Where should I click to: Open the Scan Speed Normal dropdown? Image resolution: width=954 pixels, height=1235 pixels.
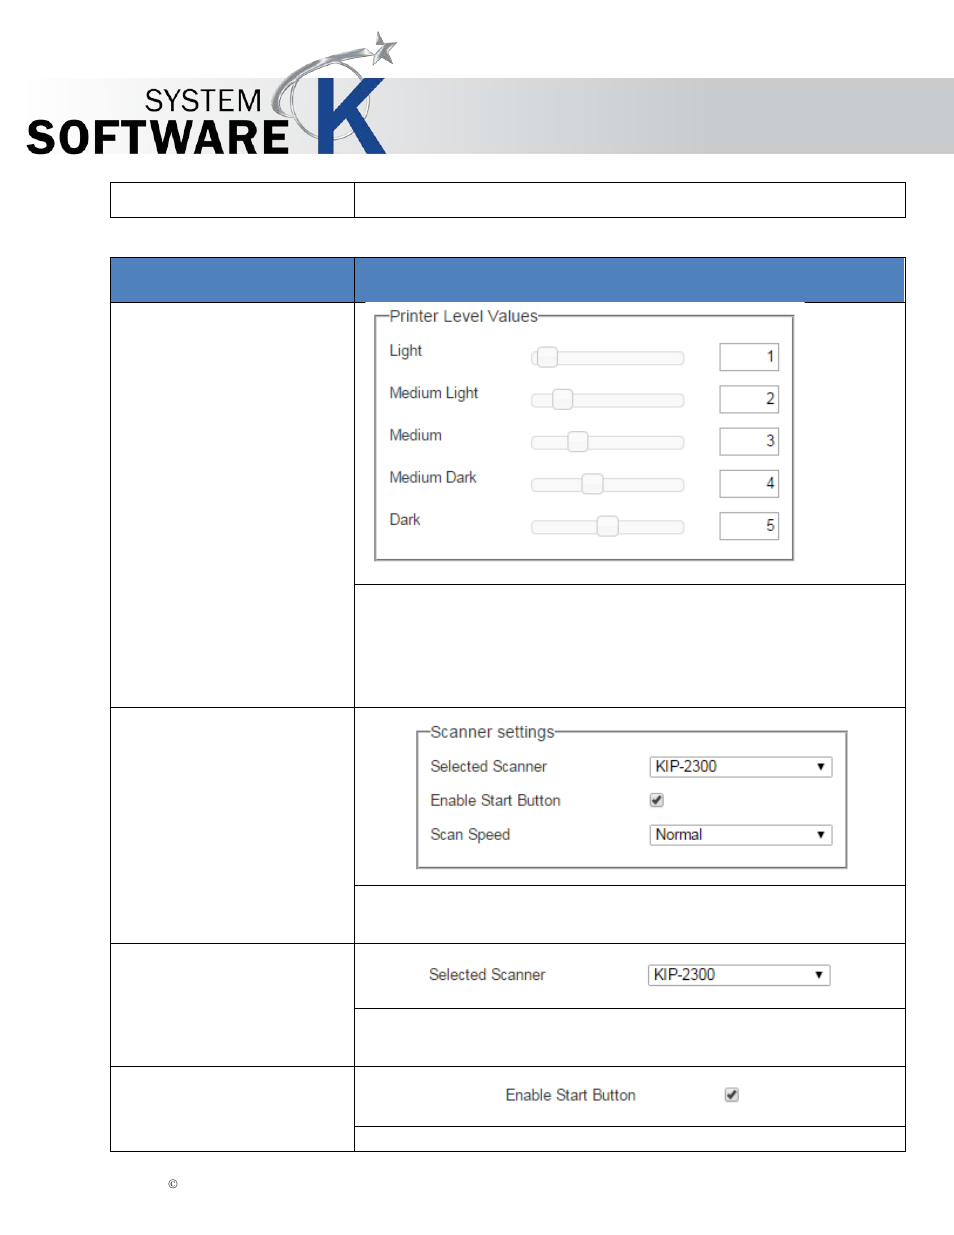[x=740, y=835]
